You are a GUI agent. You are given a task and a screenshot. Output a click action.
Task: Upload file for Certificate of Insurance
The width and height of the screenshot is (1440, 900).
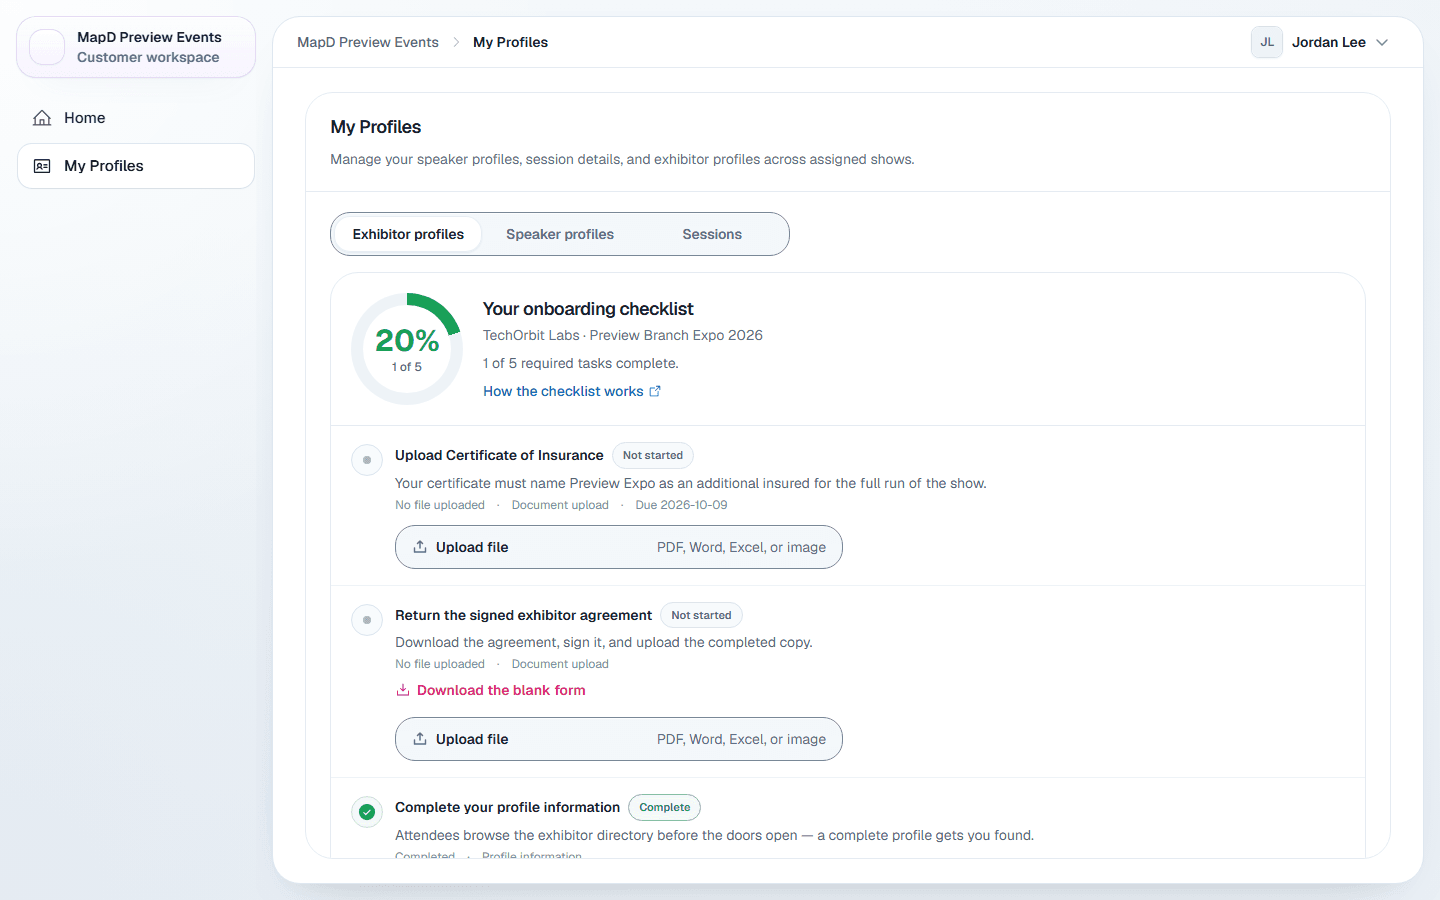619,547
